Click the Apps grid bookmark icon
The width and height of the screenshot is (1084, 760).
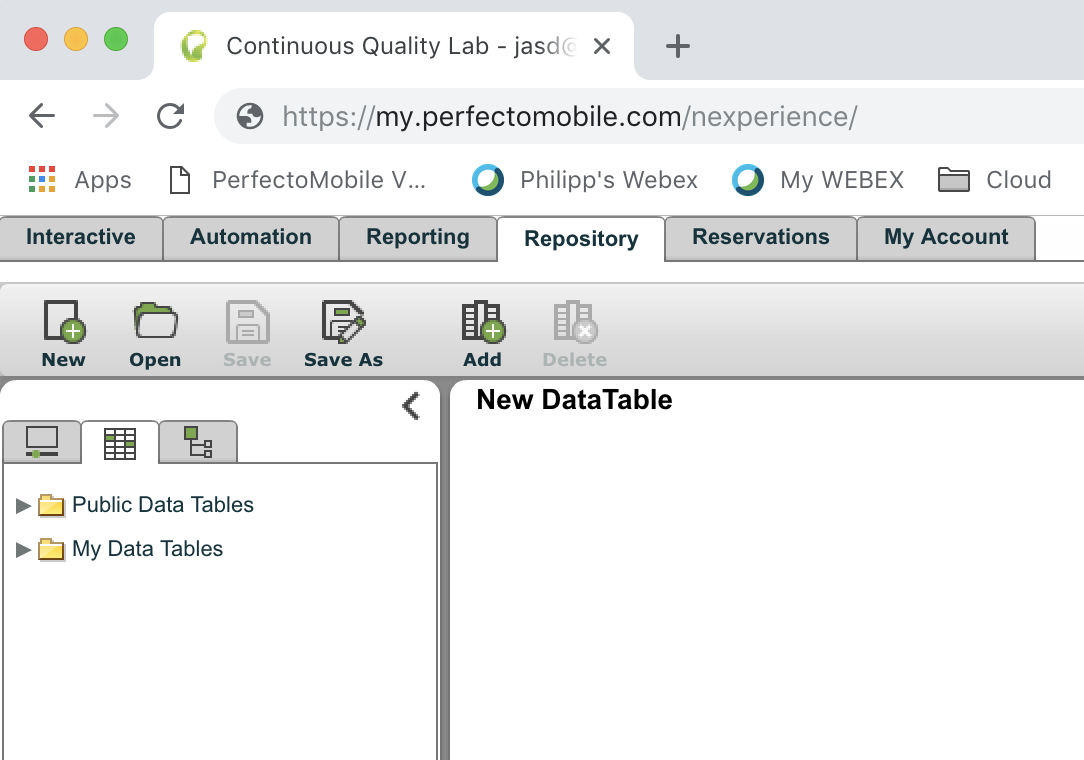(x=42, y=180)
